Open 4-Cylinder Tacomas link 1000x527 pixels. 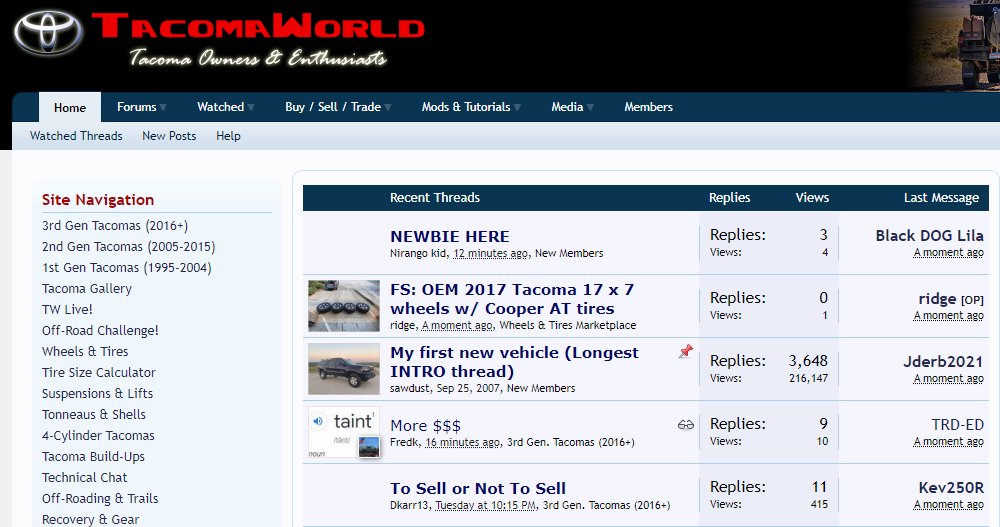tap(98, 436)
